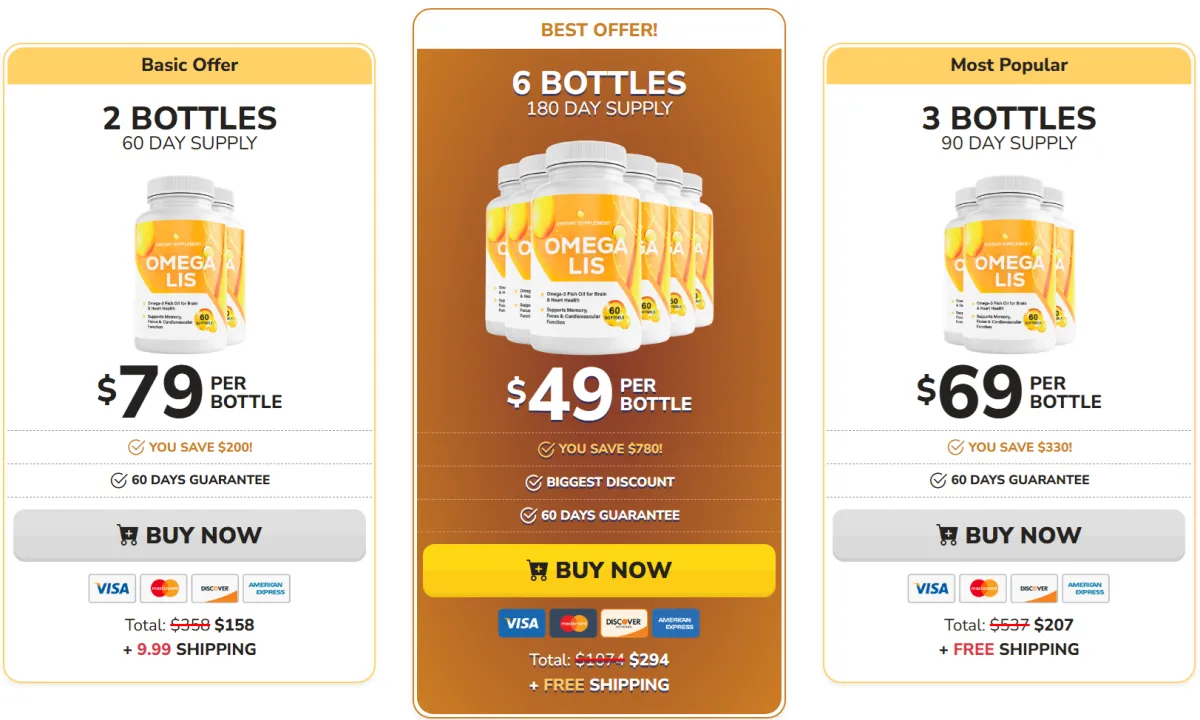Viewport: 1200px width, 720px height.
Task: Click the checkmark beside YOU SAVE $200!
Action: pos(136,447)
